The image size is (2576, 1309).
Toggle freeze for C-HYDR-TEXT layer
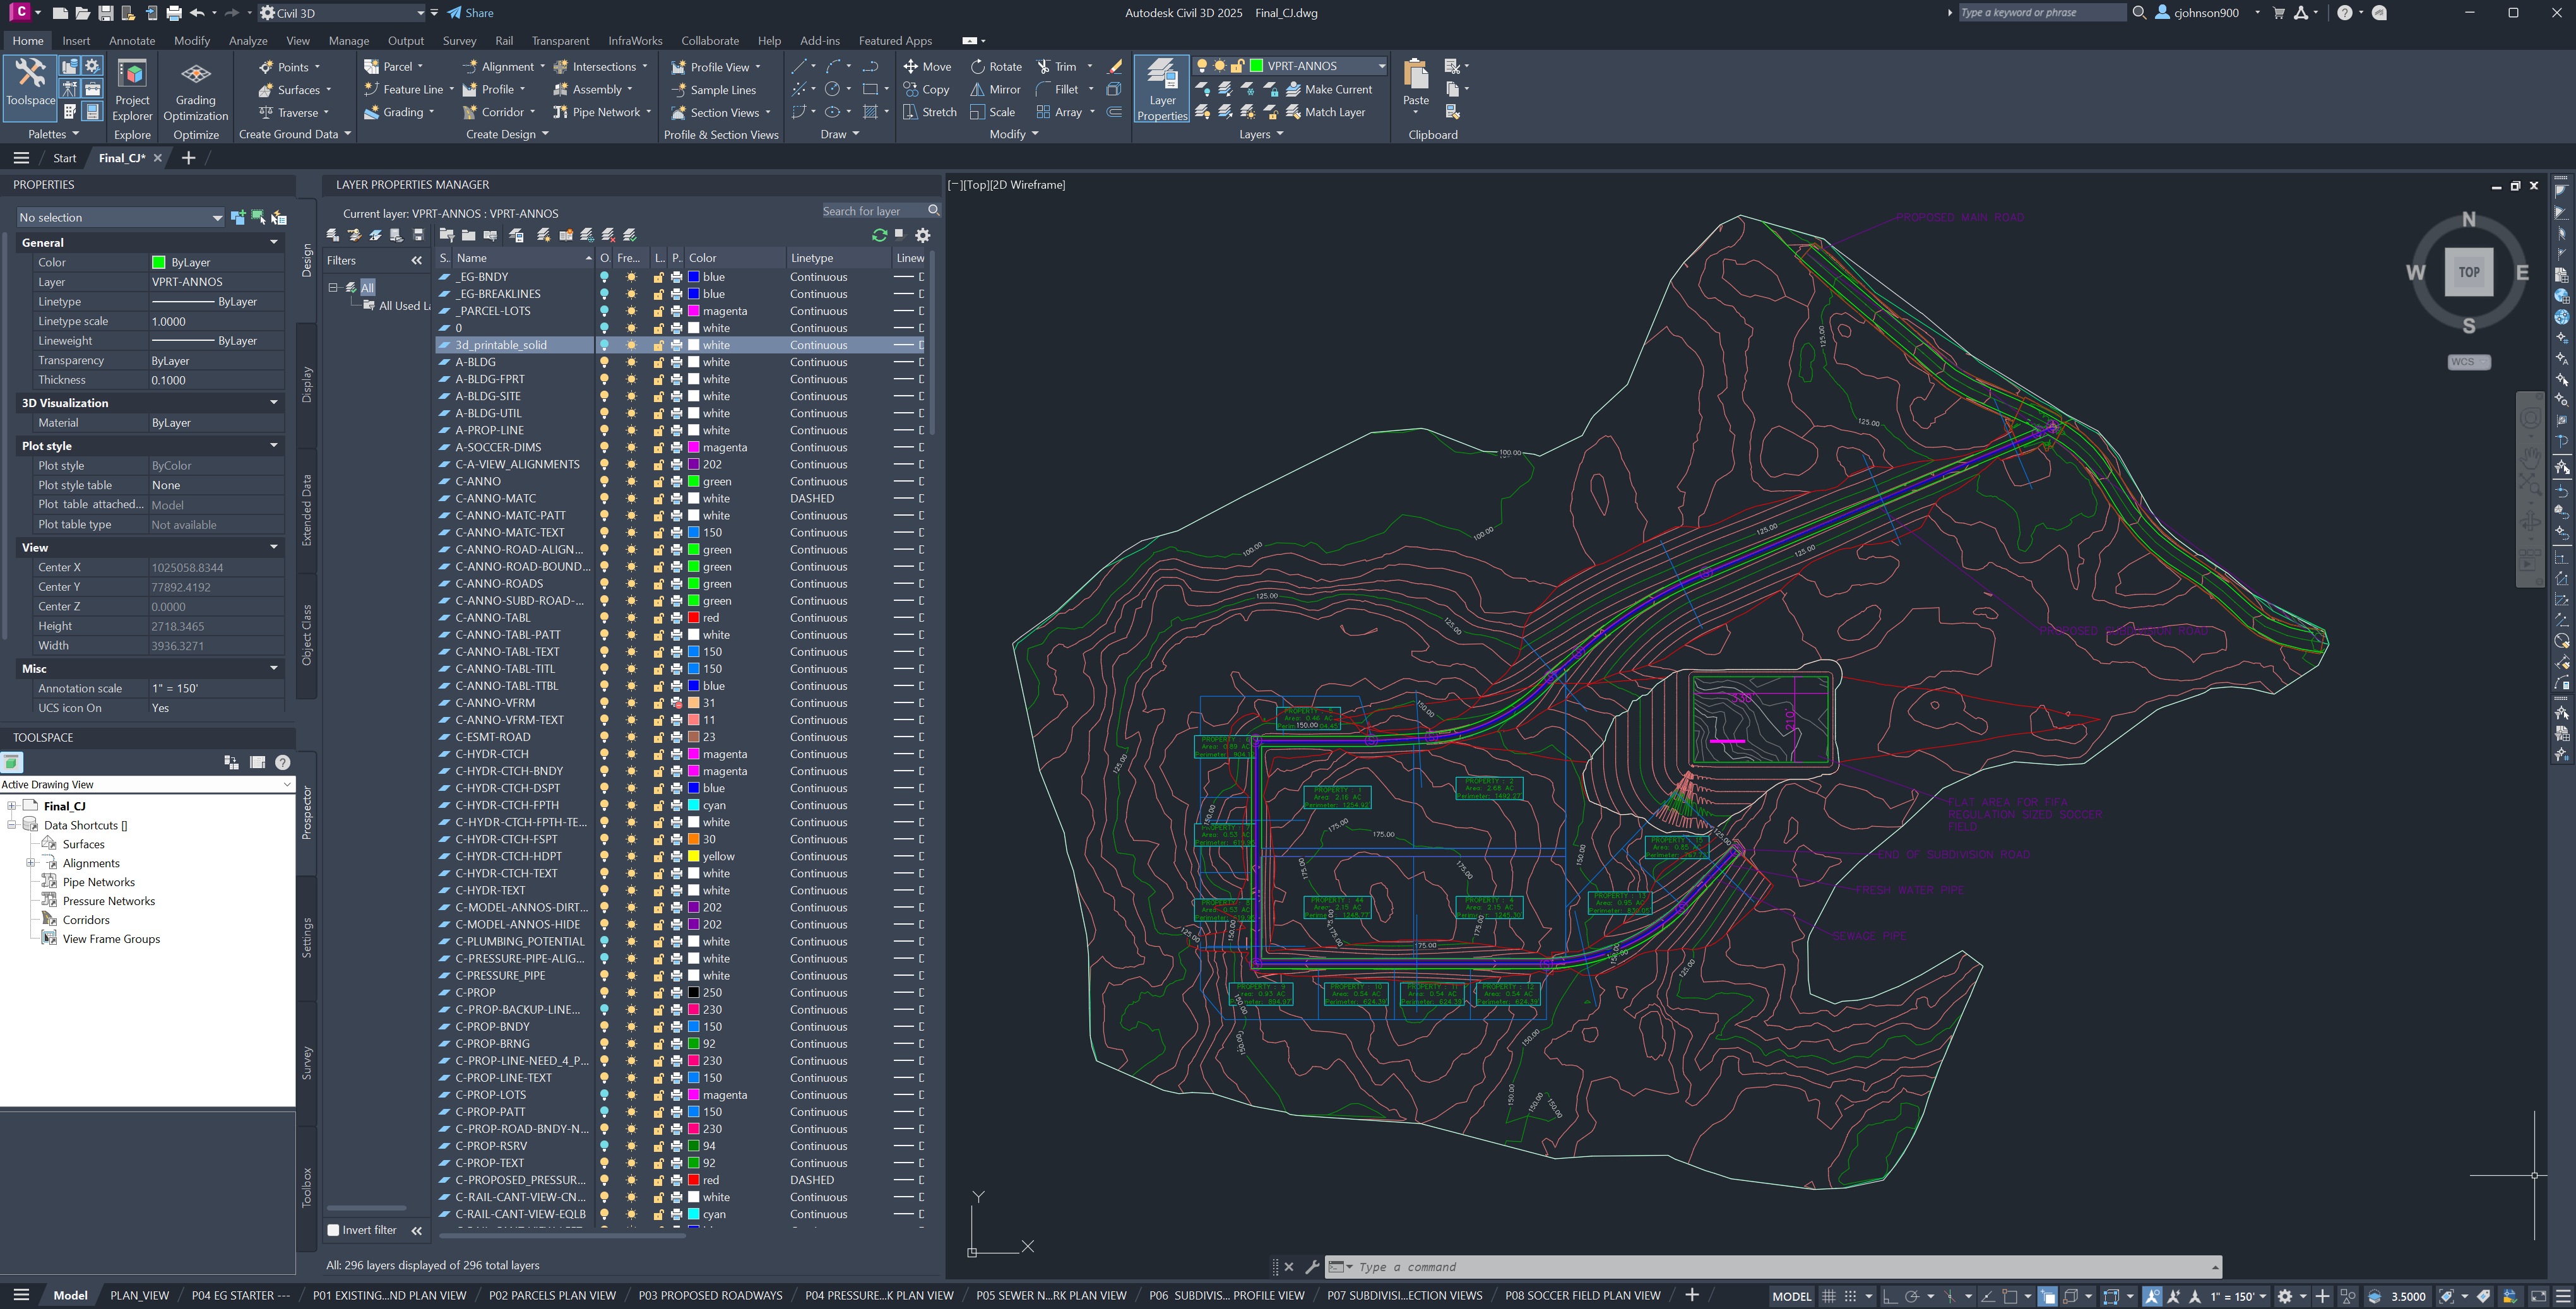pos(631,890)
